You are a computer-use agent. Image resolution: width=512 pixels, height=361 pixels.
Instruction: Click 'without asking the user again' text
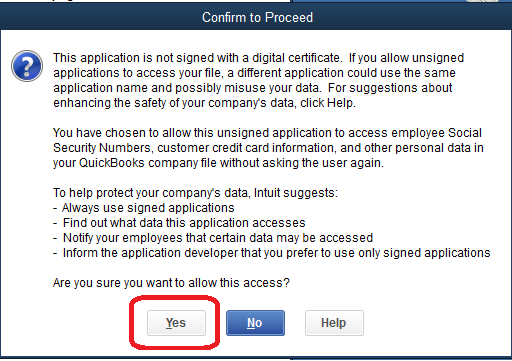tap(302, 163)
